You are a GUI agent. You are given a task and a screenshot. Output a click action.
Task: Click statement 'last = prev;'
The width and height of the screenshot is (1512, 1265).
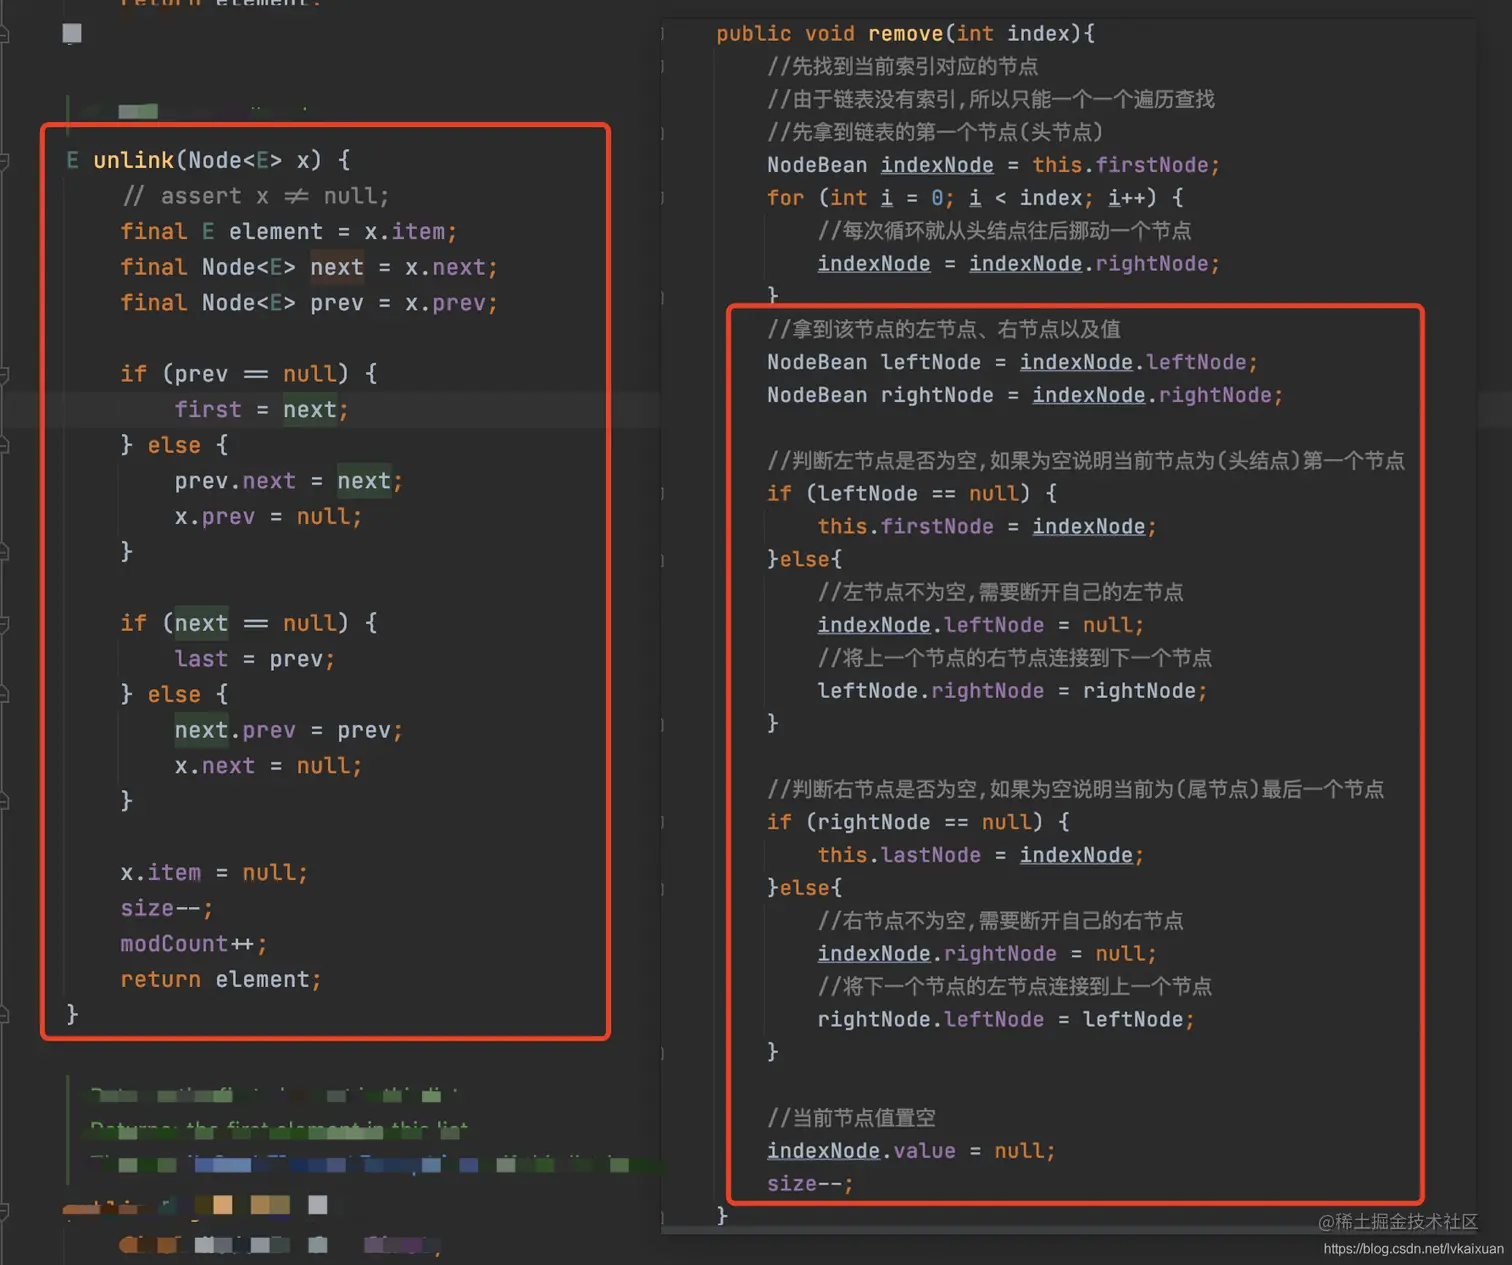(255, 659)
